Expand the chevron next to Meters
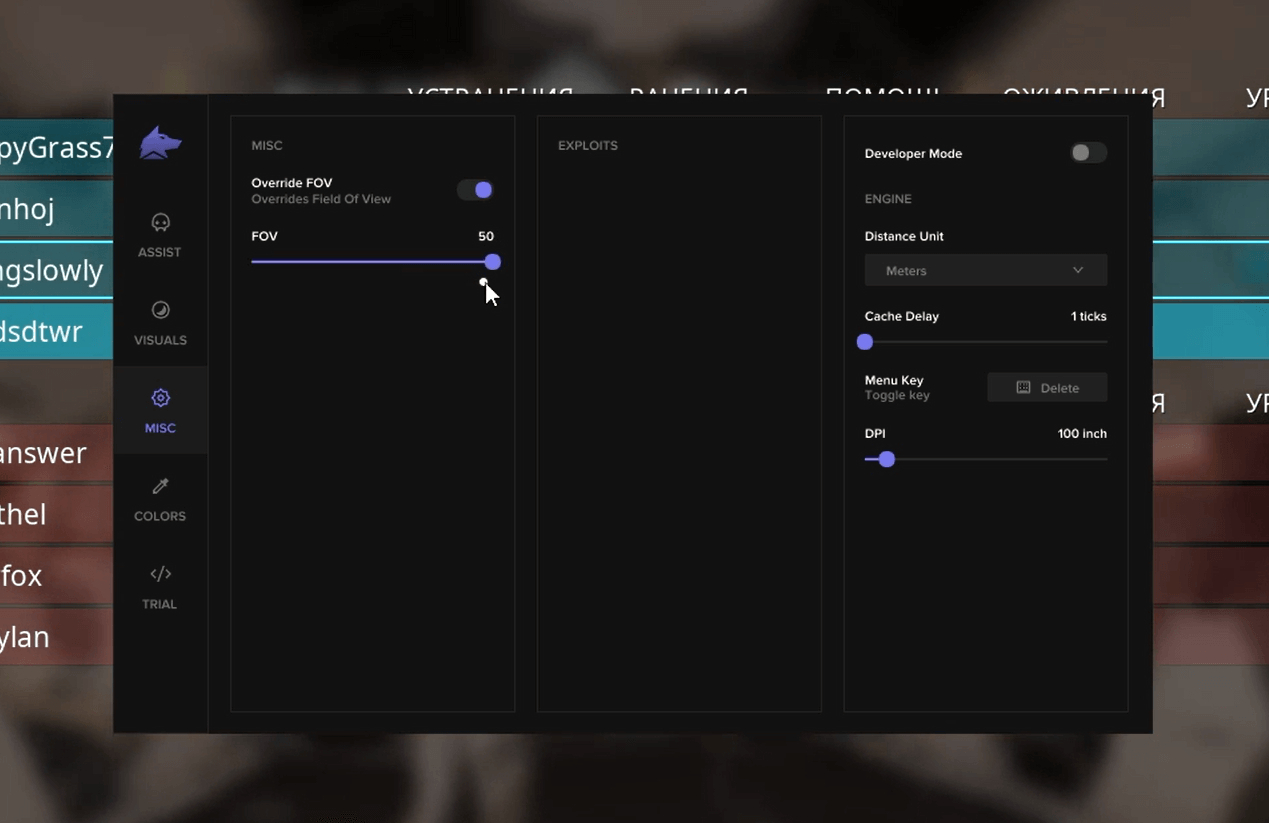The width and height of the screenshot is (1269, 823). pos(1078,270)
